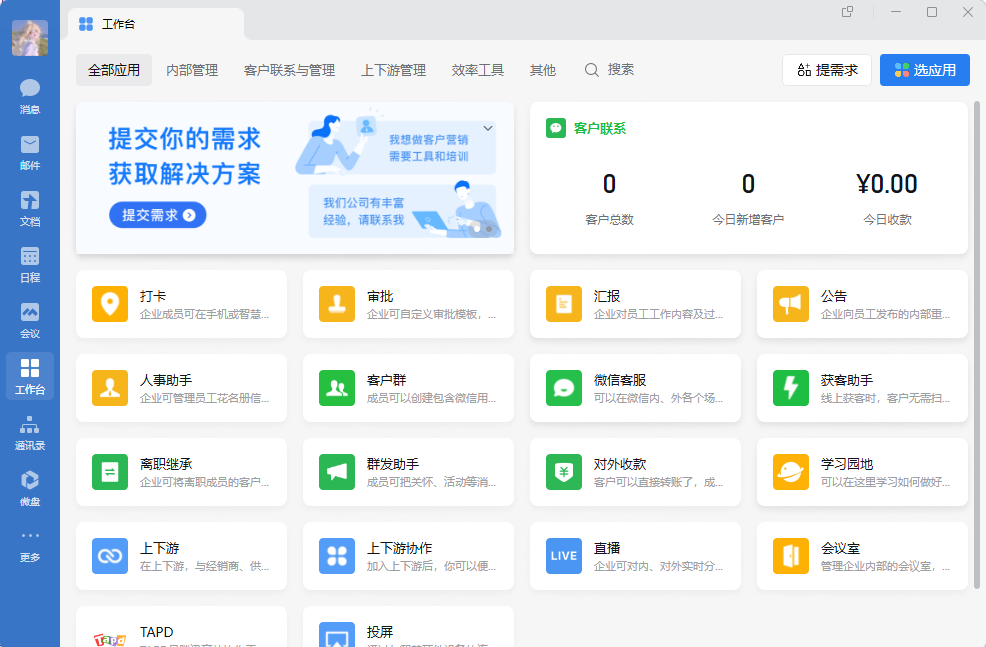The width and height of the screenshot is (986, 647).
Task: Open the 打卡 (check-in) app icon
Action: (110, 304)
